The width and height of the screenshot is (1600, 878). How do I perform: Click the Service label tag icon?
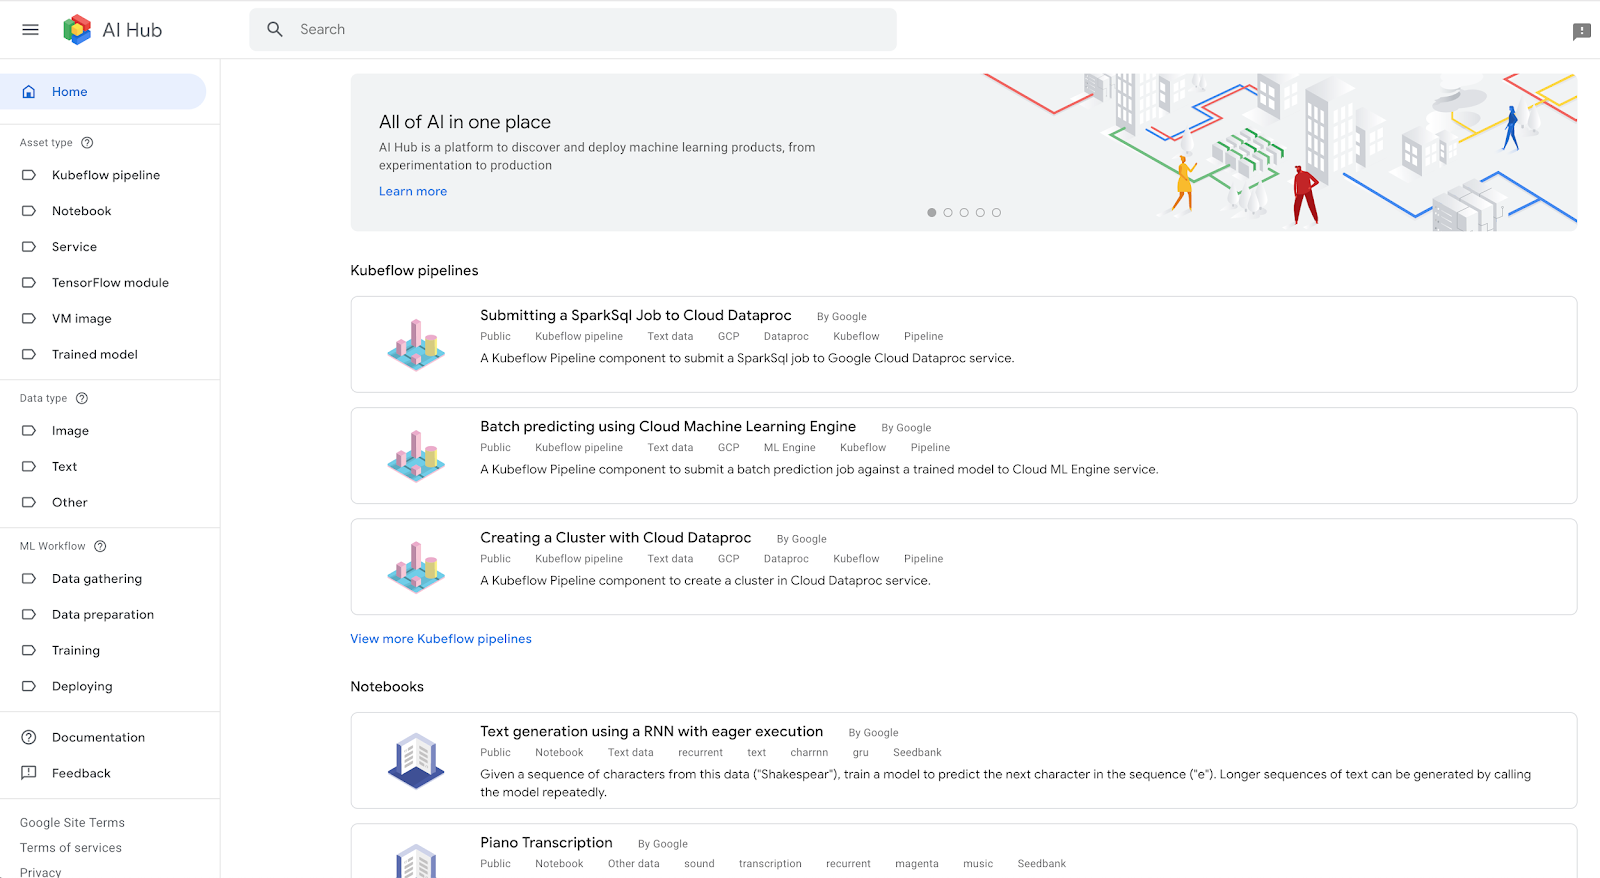pyautogui.click(x=29, y=247)
